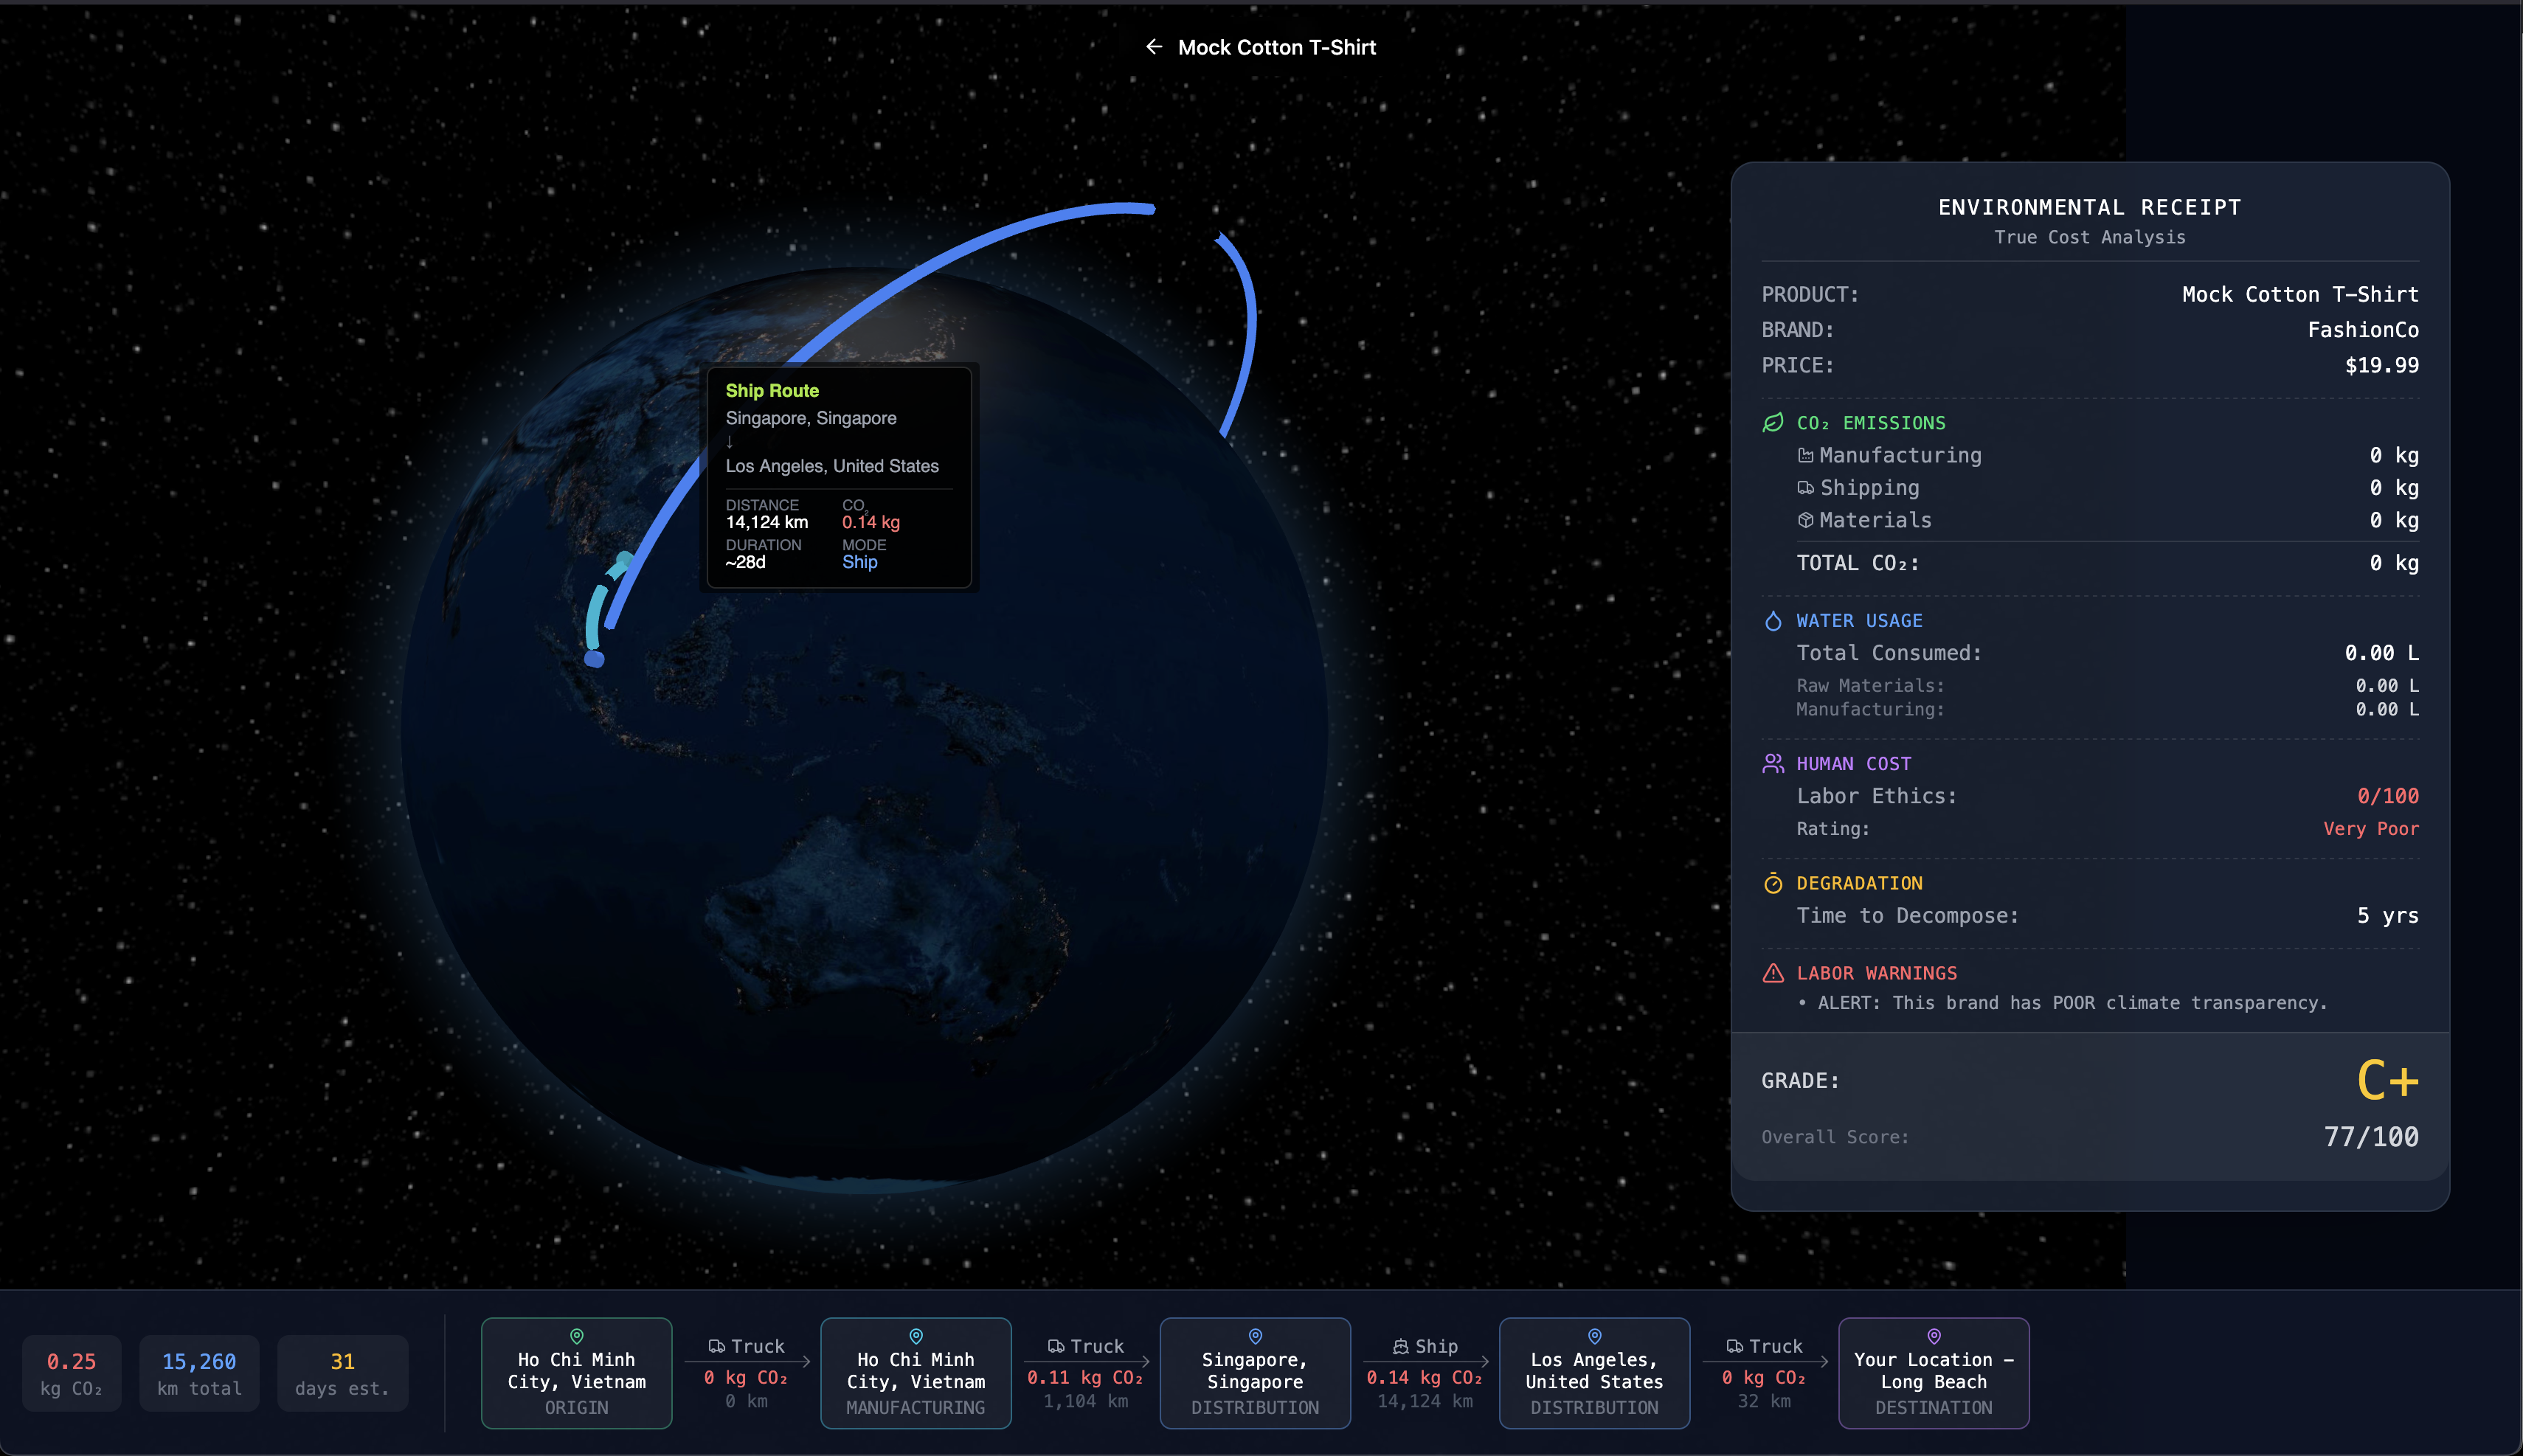Click the 32 km Truck leg to destination
The width and height of the screenshot is (2523, 1456).
pos(1764,1374)
